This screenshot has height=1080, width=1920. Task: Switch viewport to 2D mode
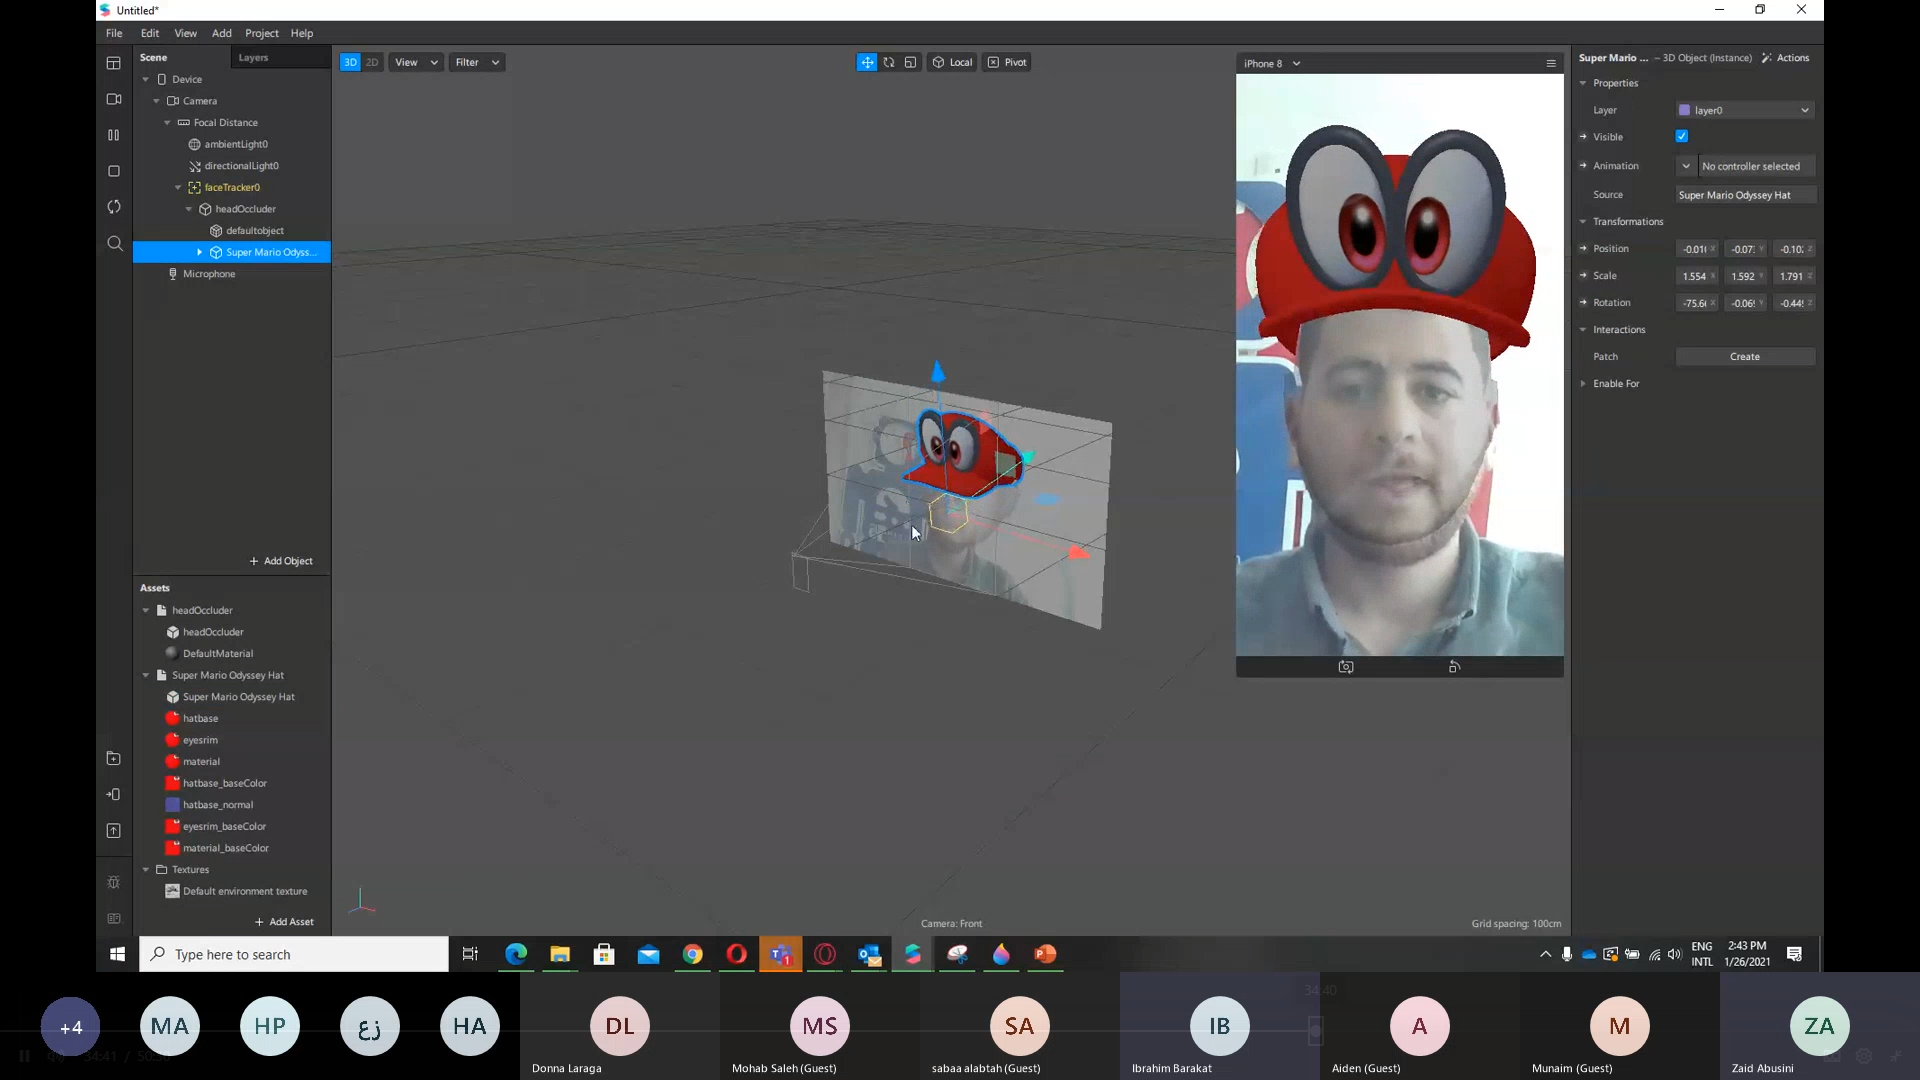[372, 62]
